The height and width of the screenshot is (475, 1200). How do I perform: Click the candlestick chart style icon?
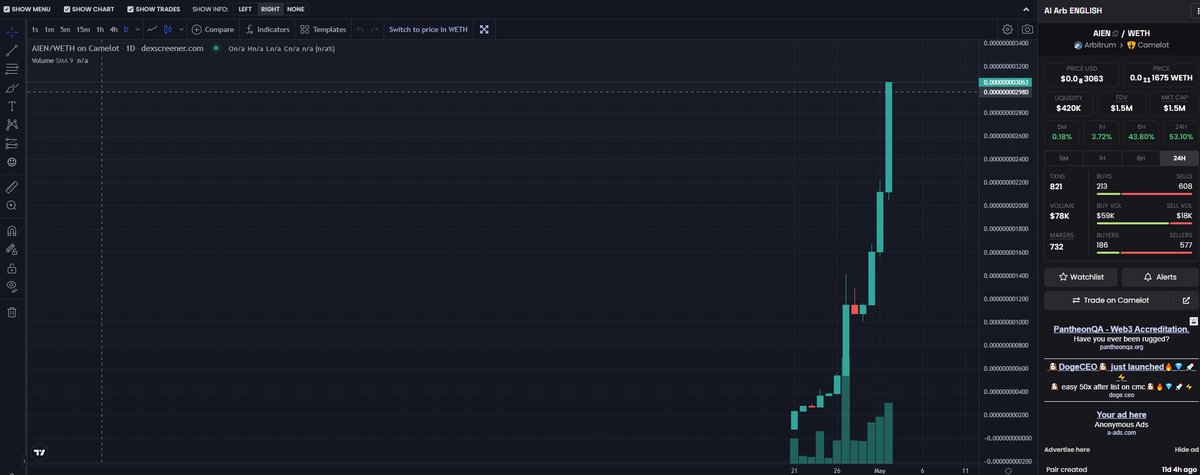(168, 30)
